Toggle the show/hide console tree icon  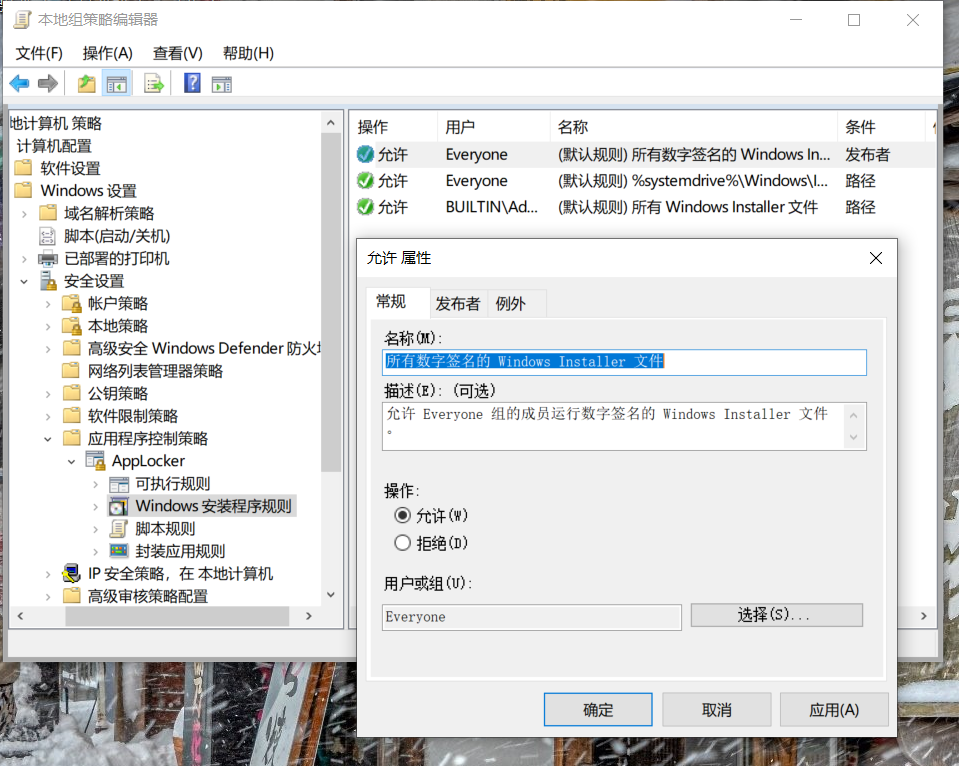[117, 84]
